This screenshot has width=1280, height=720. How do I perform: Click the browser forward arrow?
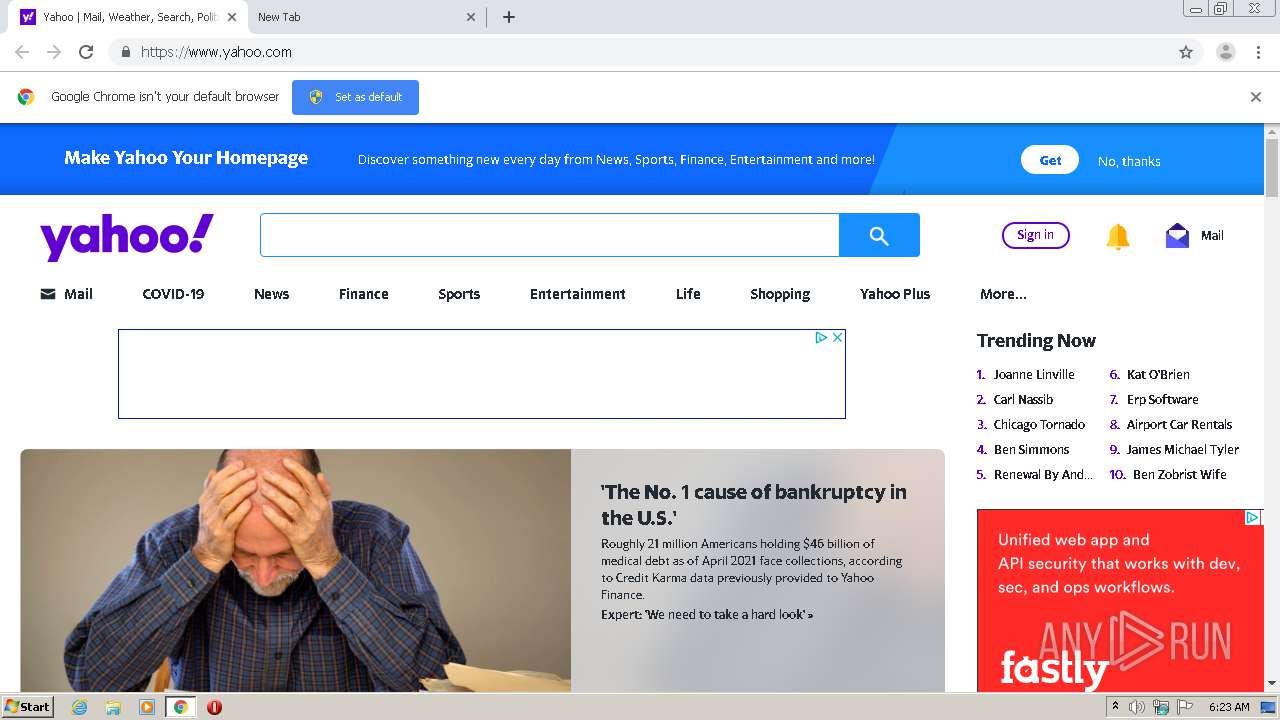click(x=54, y=52)
